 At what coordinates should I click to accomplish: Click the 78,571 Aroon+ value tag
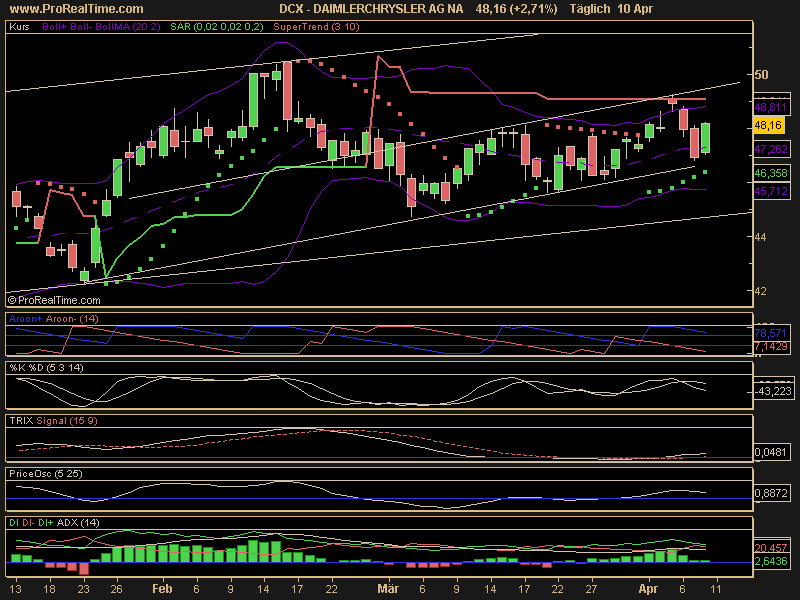pyautogui.click(x=771, y=333)
